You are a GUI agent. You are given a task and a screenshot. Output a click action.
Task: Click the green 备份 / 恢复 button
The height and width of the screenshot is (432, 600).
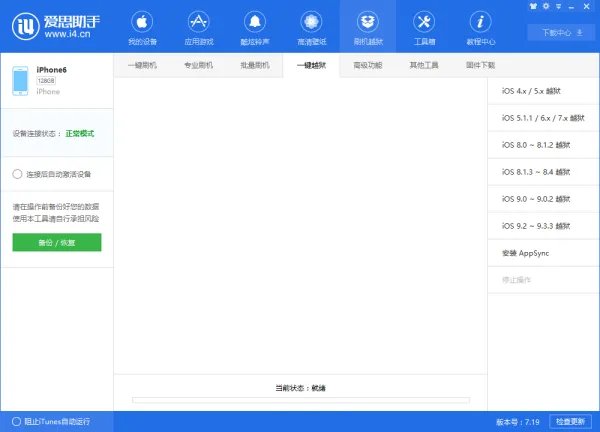pos(57,242)
